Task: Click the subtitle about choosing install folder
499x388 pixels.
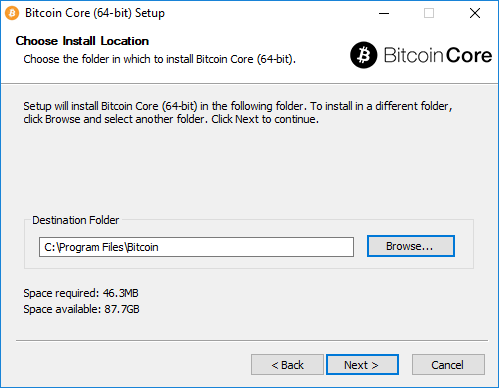Action: [160, 59]
